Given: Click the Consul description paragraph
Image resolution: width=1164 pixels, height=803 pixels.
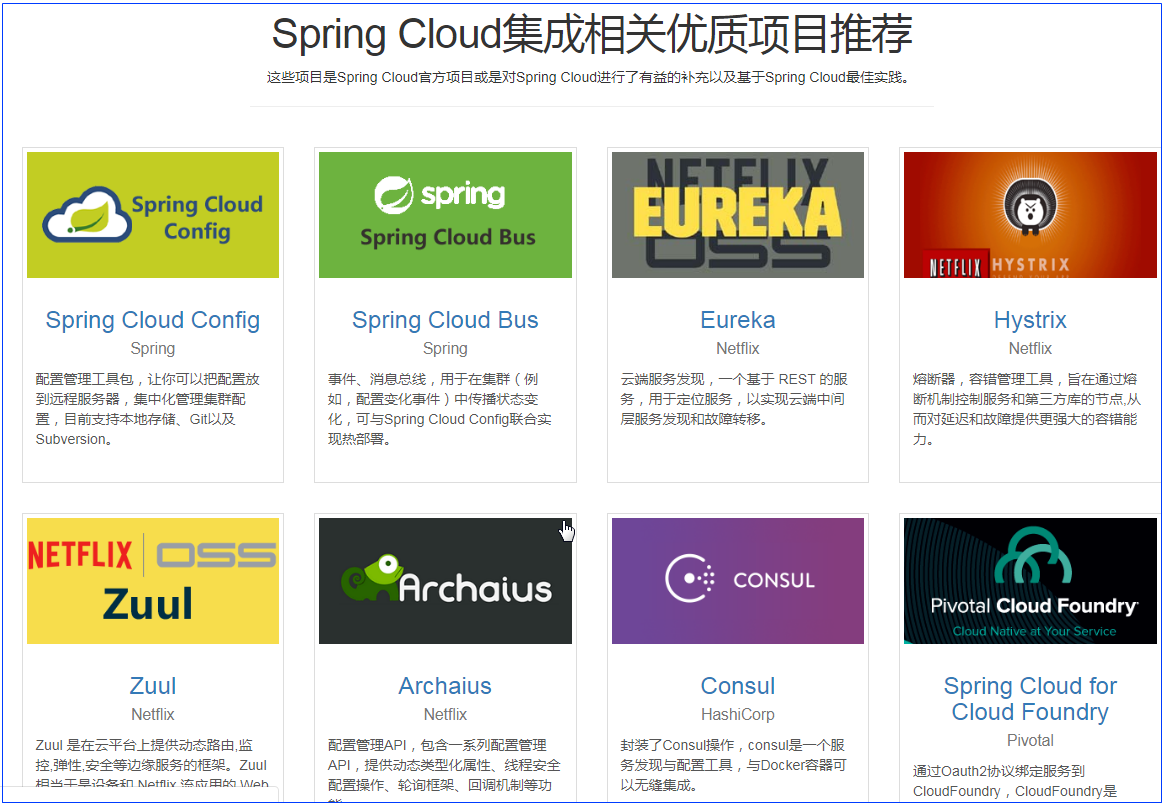Looking at the screenshot, I should [x=733, y=765].
